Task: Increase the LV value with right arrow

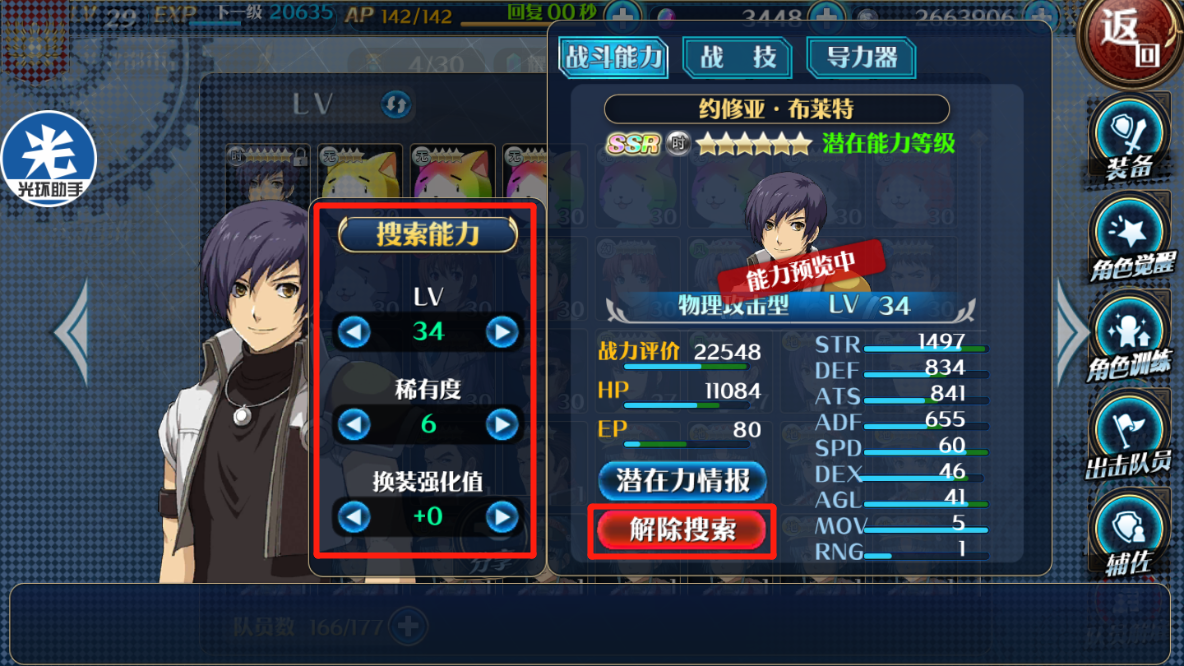Action: pyautogui.click(x=502, y=331)
